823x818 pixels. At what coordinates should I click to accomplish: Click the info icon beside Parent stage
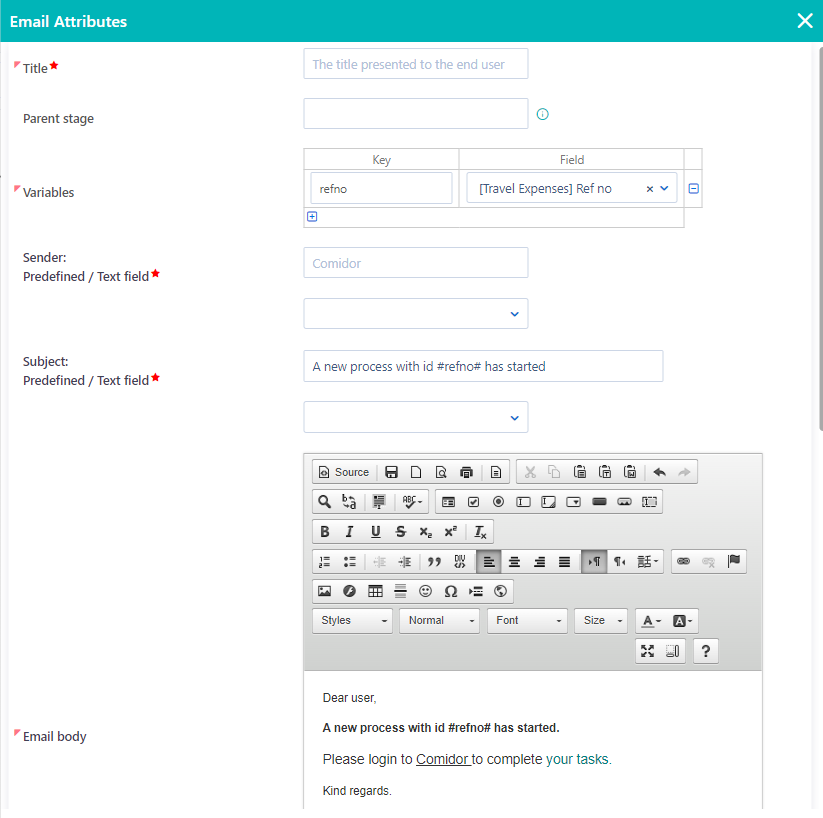(542, 114)
